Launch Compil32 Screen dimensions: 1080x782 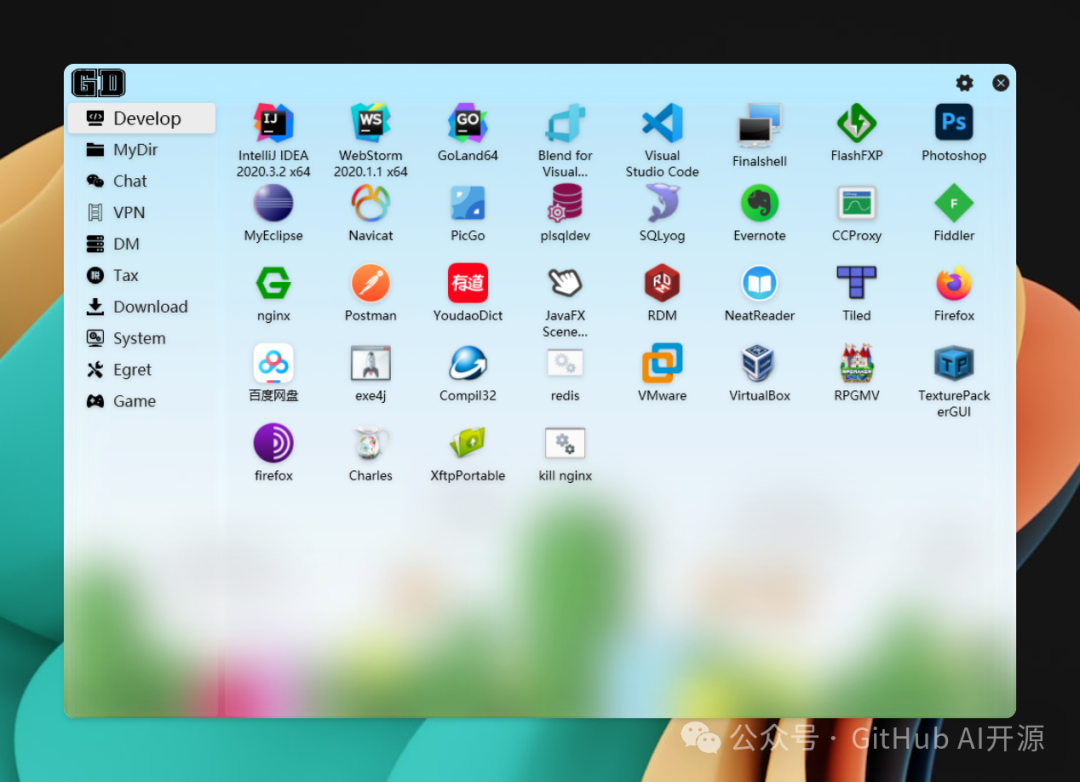click(468, 363)
